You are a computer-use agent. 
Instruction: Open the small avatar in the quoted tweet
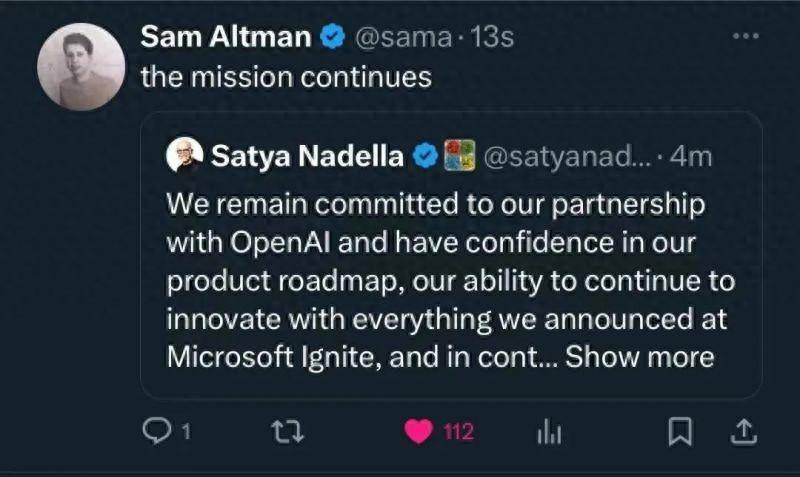click(182, 155)
